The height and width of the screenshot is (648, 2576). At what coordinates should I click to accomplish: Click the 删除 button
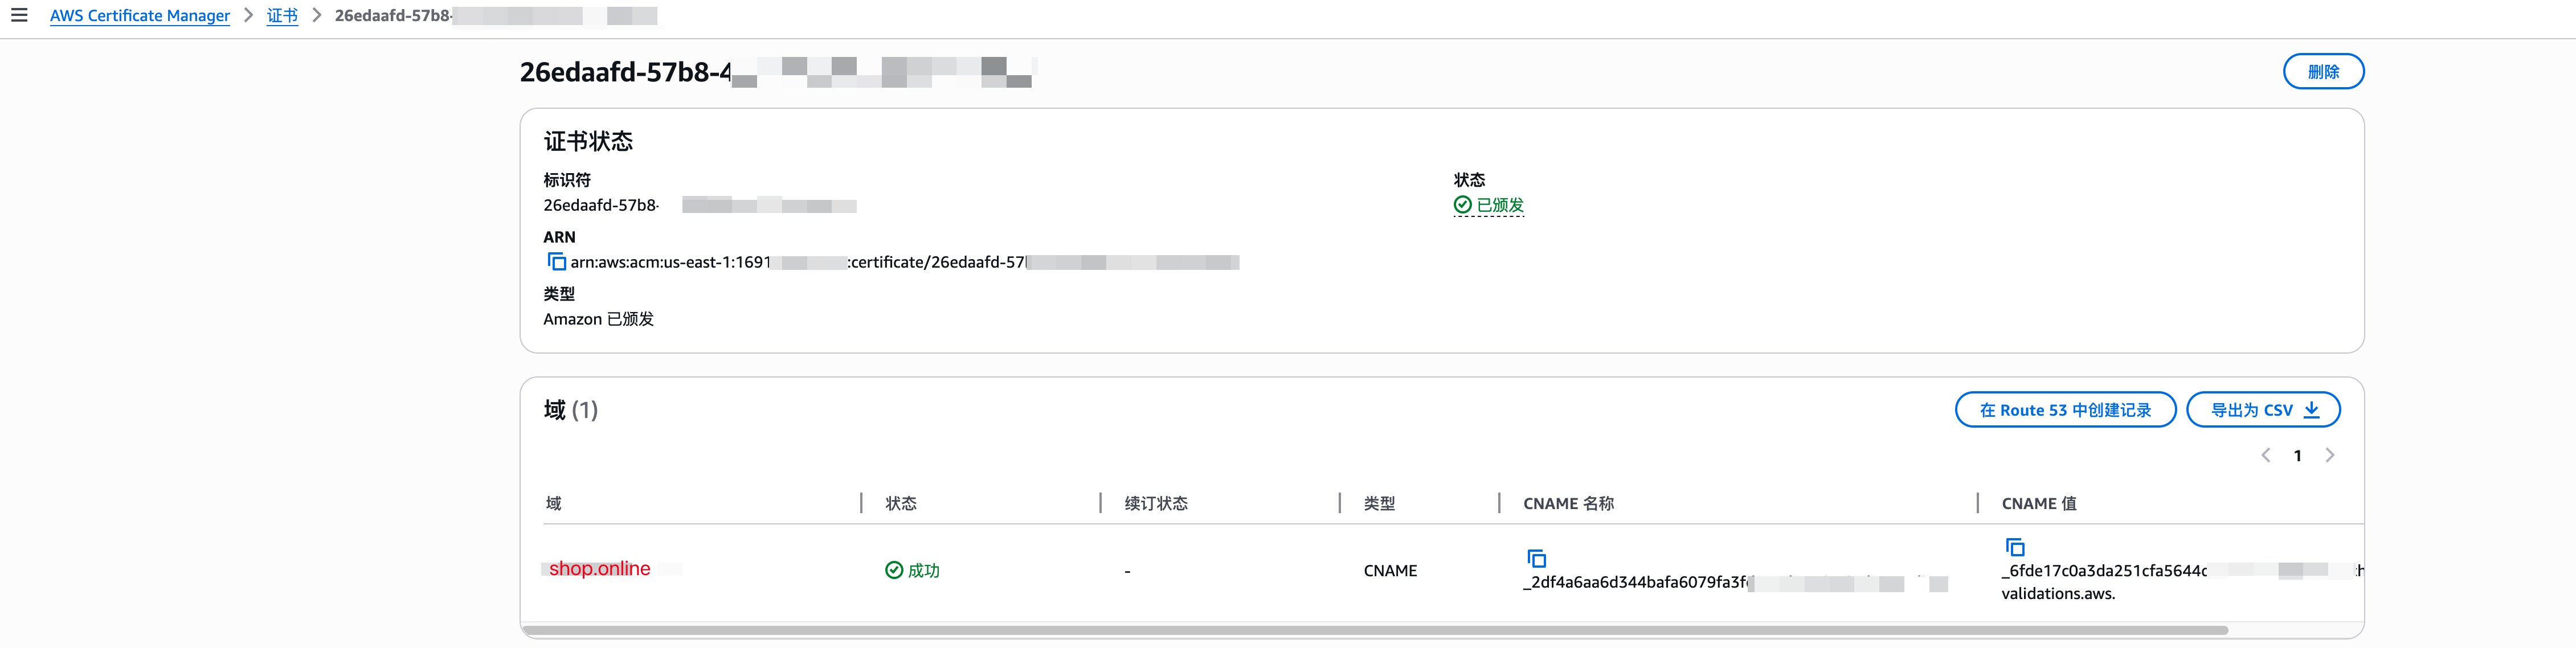[x=2323, y=72]
